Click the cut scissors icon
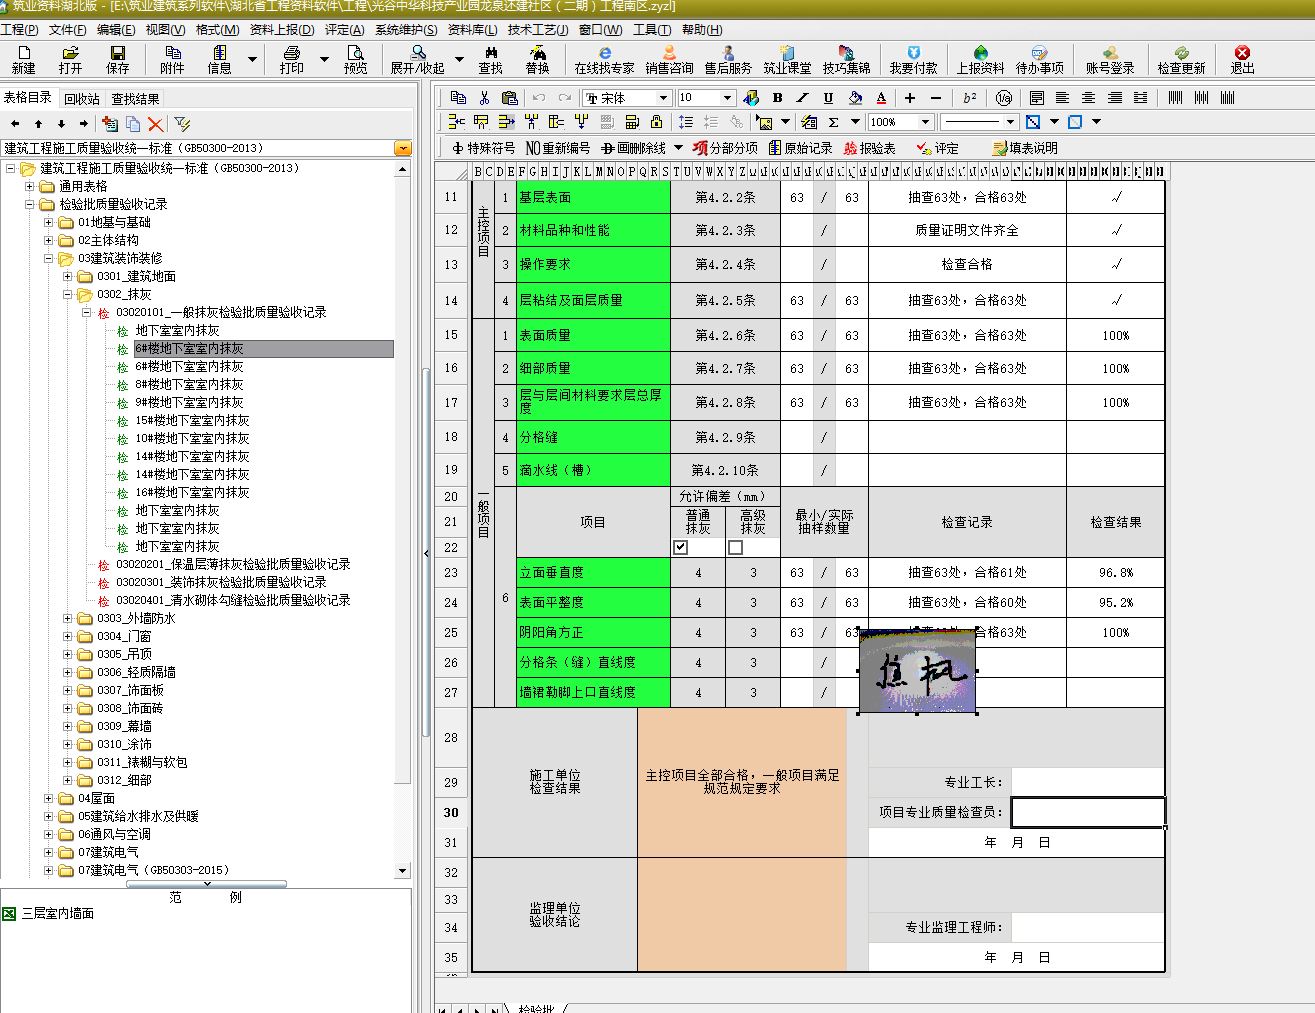This screenshot has height=1013, width=1315. [484, 98]
